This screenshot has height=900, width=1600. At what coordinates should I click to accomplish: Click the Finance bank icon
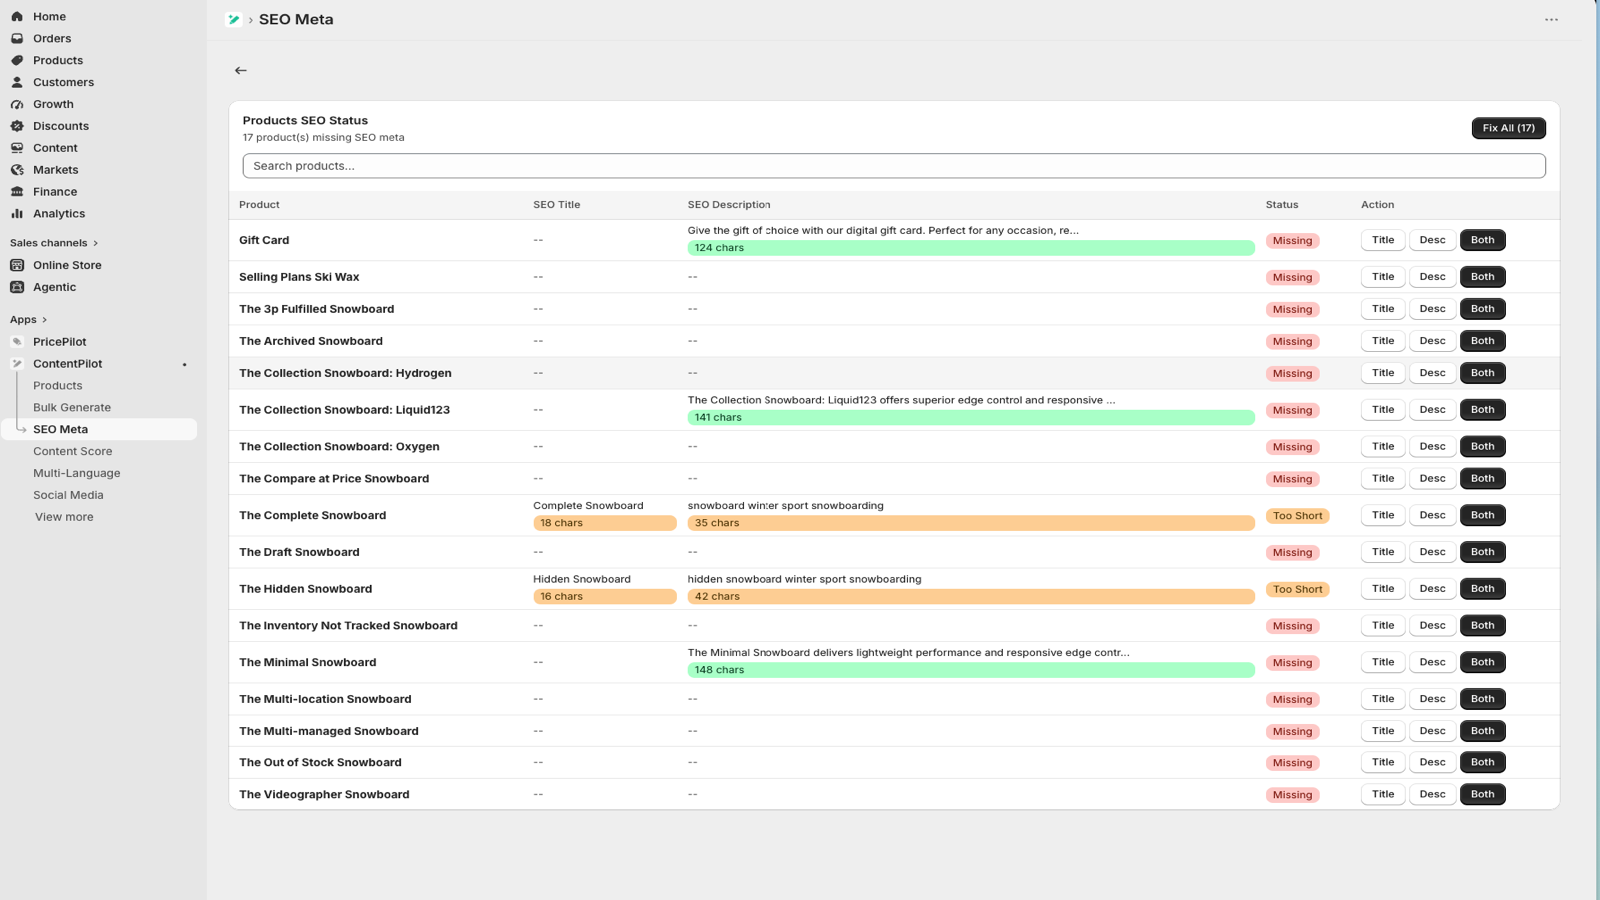click(17, 192)
